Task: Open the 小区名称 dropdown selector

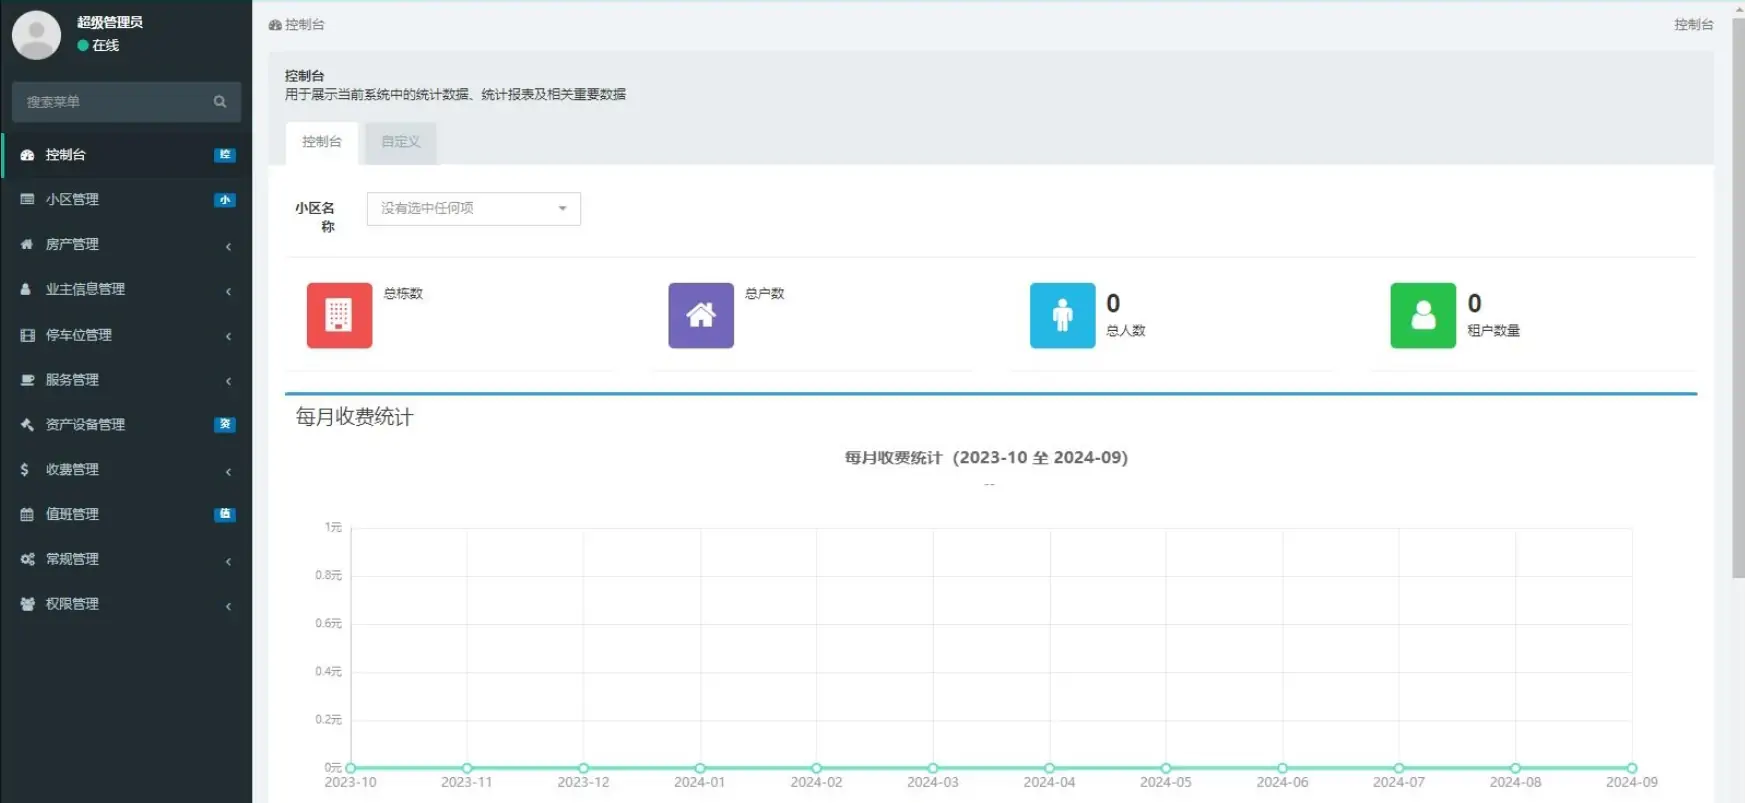Action: coord(474,208)
